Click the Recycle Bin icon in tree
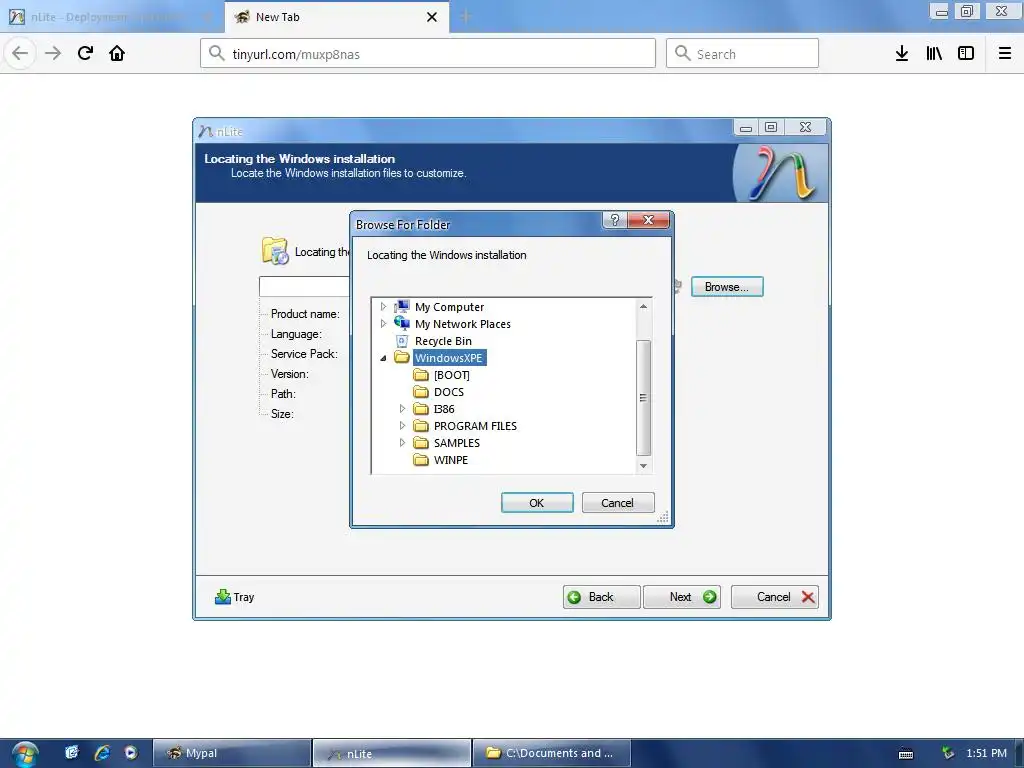Viewport: 1024px width, 768px height. 402,340
